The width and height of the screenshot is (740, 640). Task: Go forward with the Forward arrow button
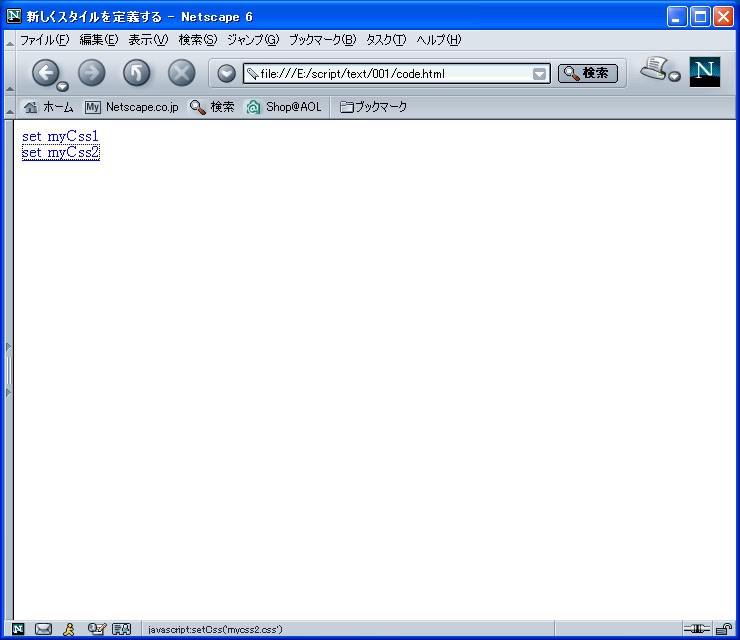(x=92, y=73)
